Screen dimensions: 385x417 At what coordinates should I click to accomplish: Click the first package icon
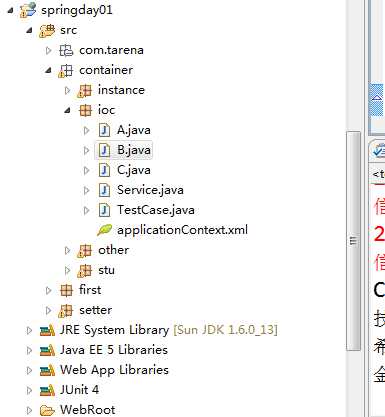click(66, 290)
